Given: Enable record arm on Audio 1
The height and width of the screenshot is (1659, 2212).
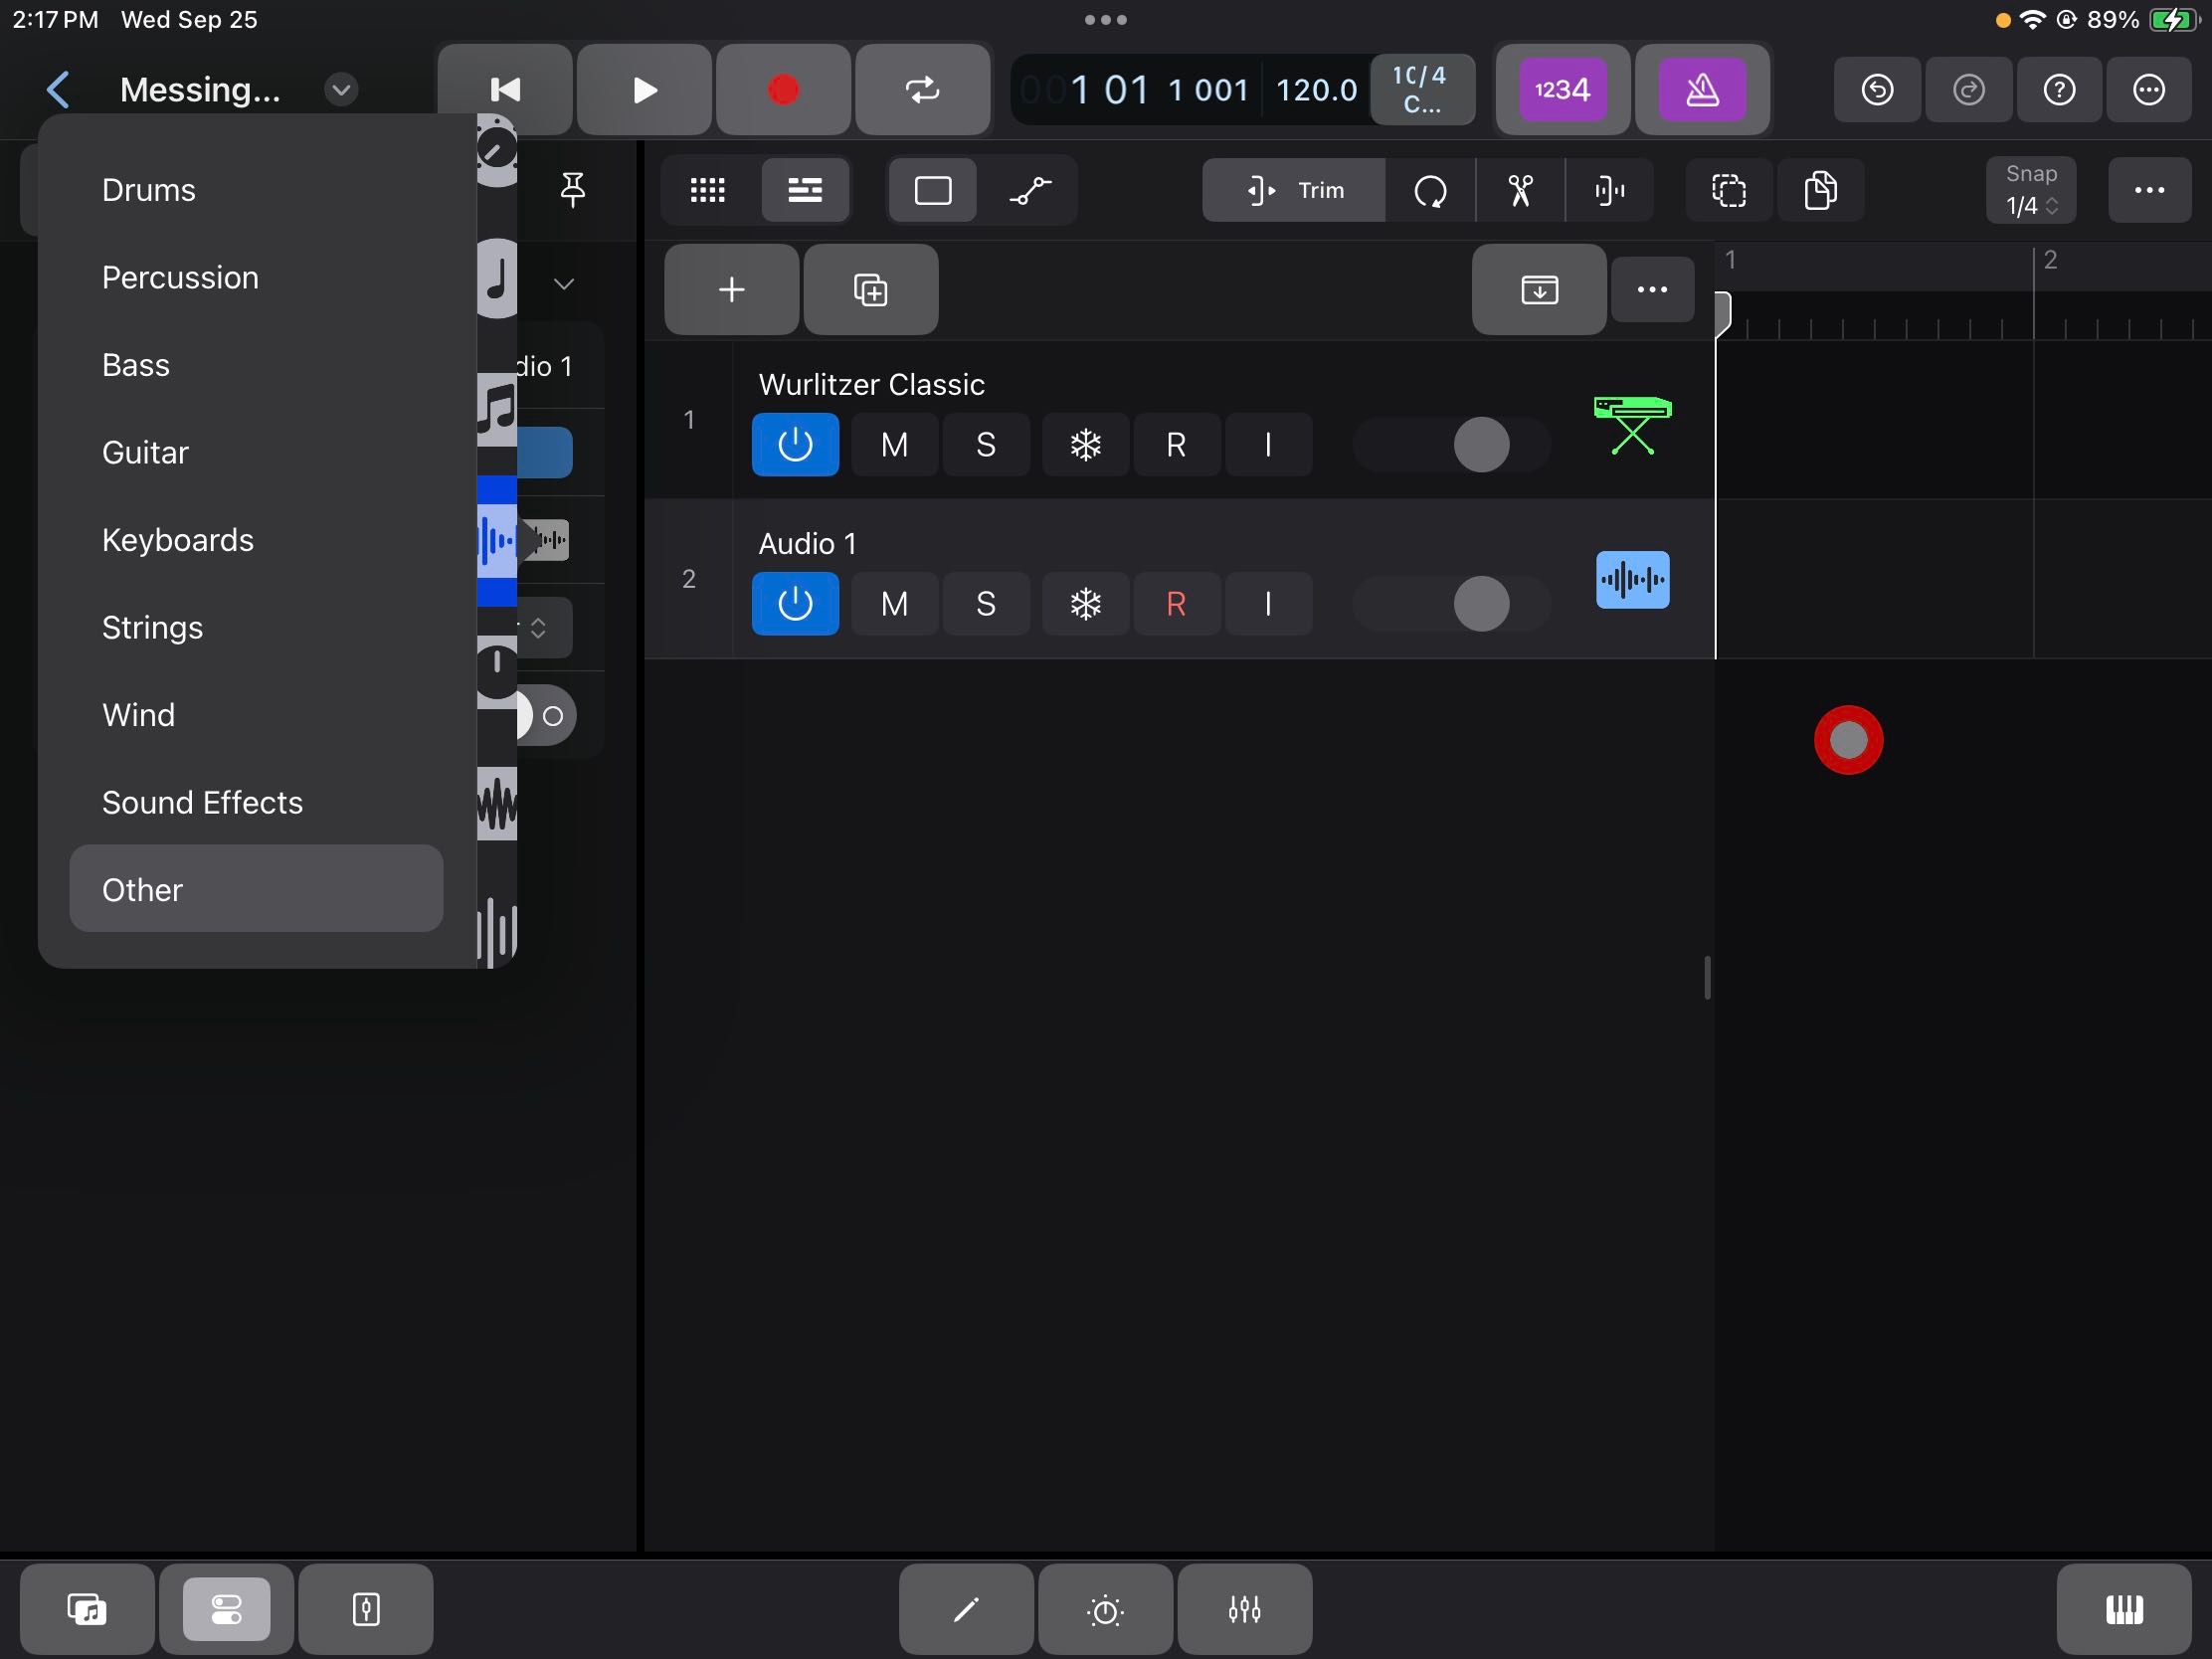Looking at the screenshot, I should (1176, 603).
